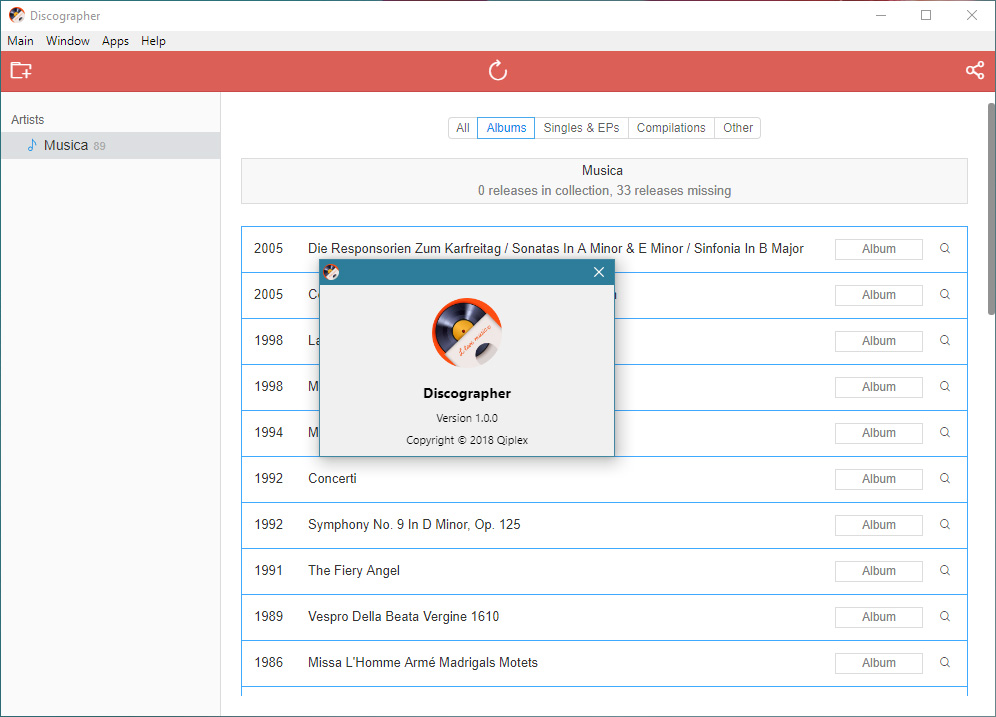
Task: Click the refresh icon in red toolbar
Action: 498,71
